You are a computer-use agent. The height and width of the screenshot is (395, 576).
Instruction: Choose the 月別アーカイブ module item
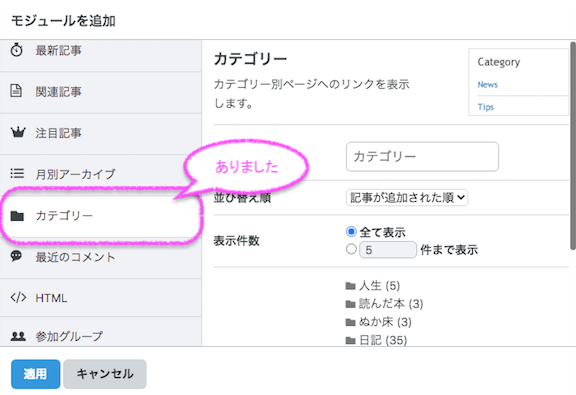click(101, 174)
